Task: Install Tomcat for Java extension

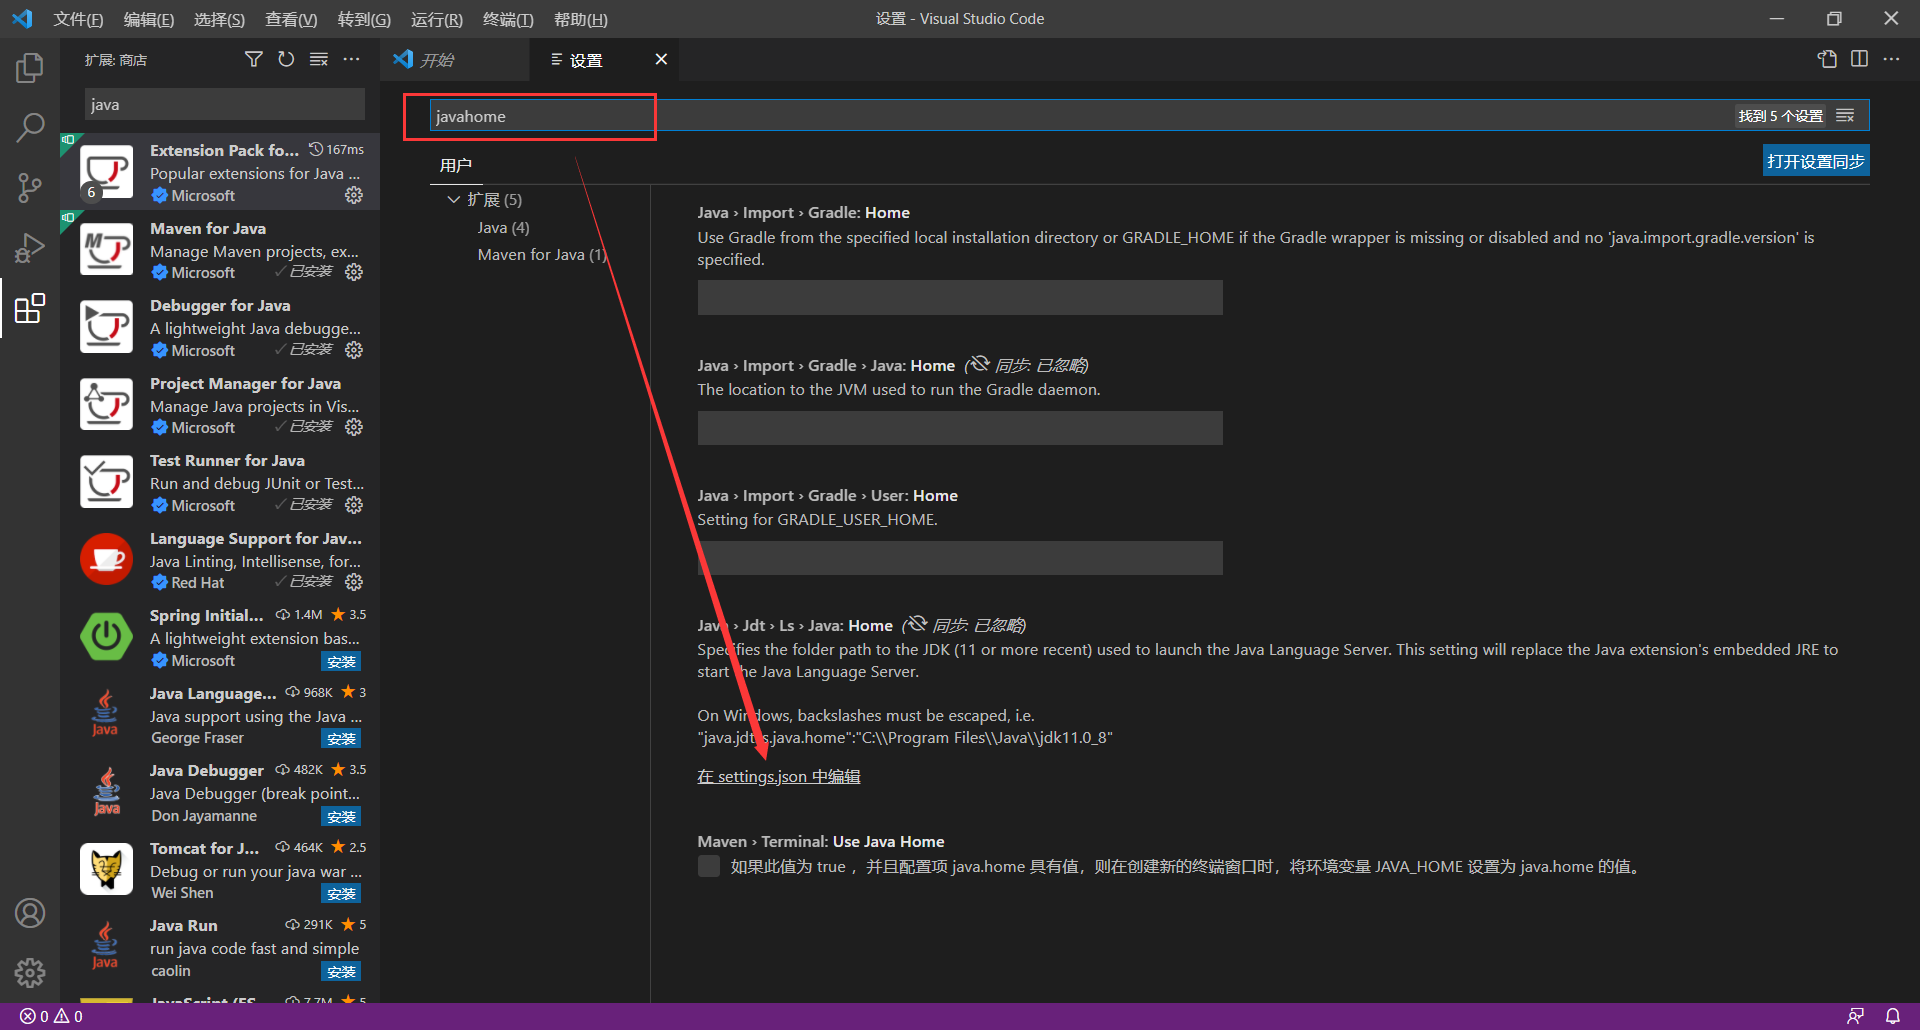Action: coord(341,894)
